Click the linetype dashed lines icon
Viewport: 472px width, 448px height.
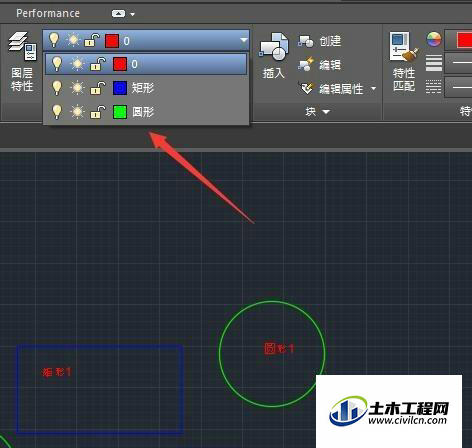(434, 87)
